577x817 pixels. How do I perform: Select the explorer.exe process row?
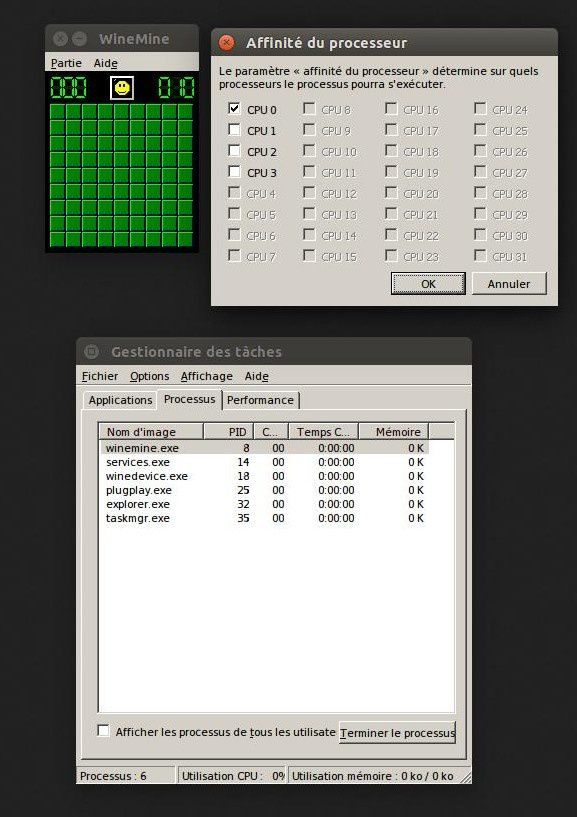(264, 504)
